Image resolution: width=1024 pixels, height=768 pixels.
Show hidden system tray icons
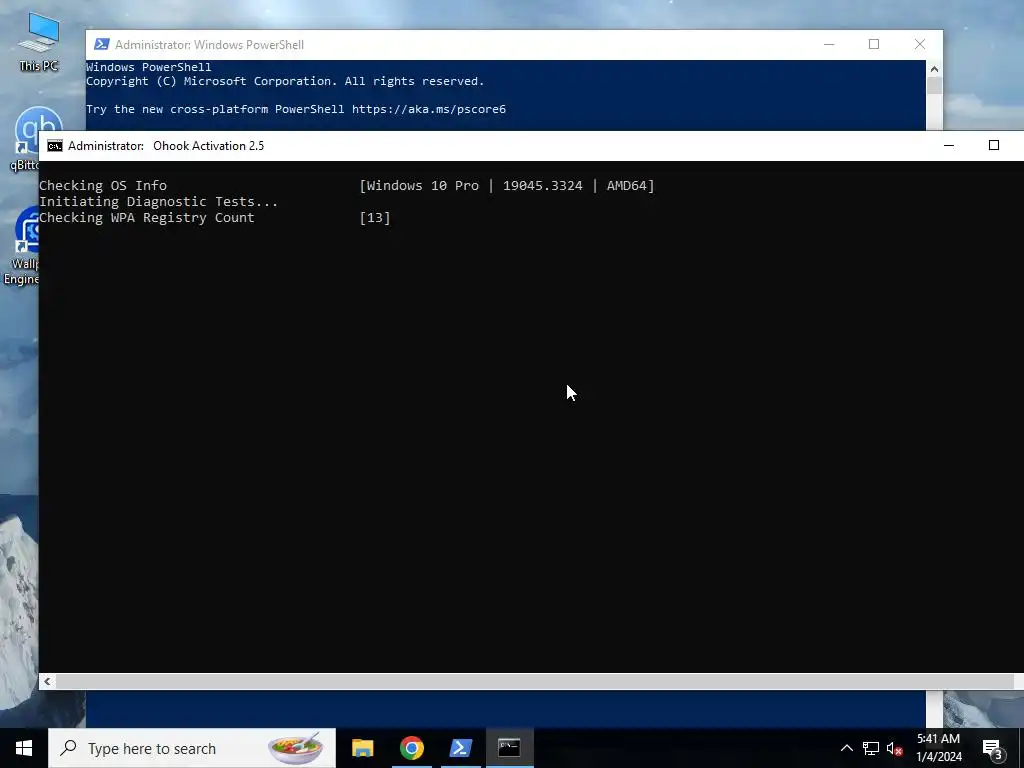click(x=846, y=748)
